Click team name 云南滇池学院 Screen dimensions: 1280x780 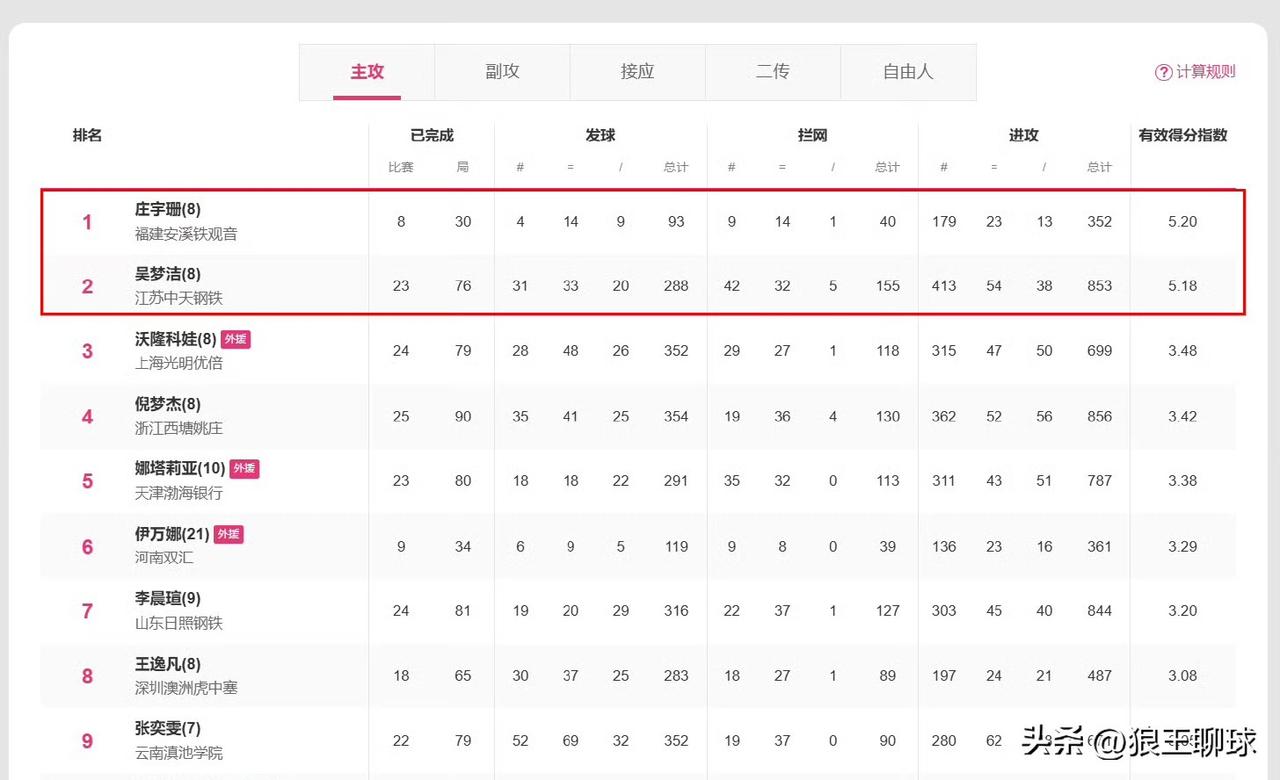179,753
